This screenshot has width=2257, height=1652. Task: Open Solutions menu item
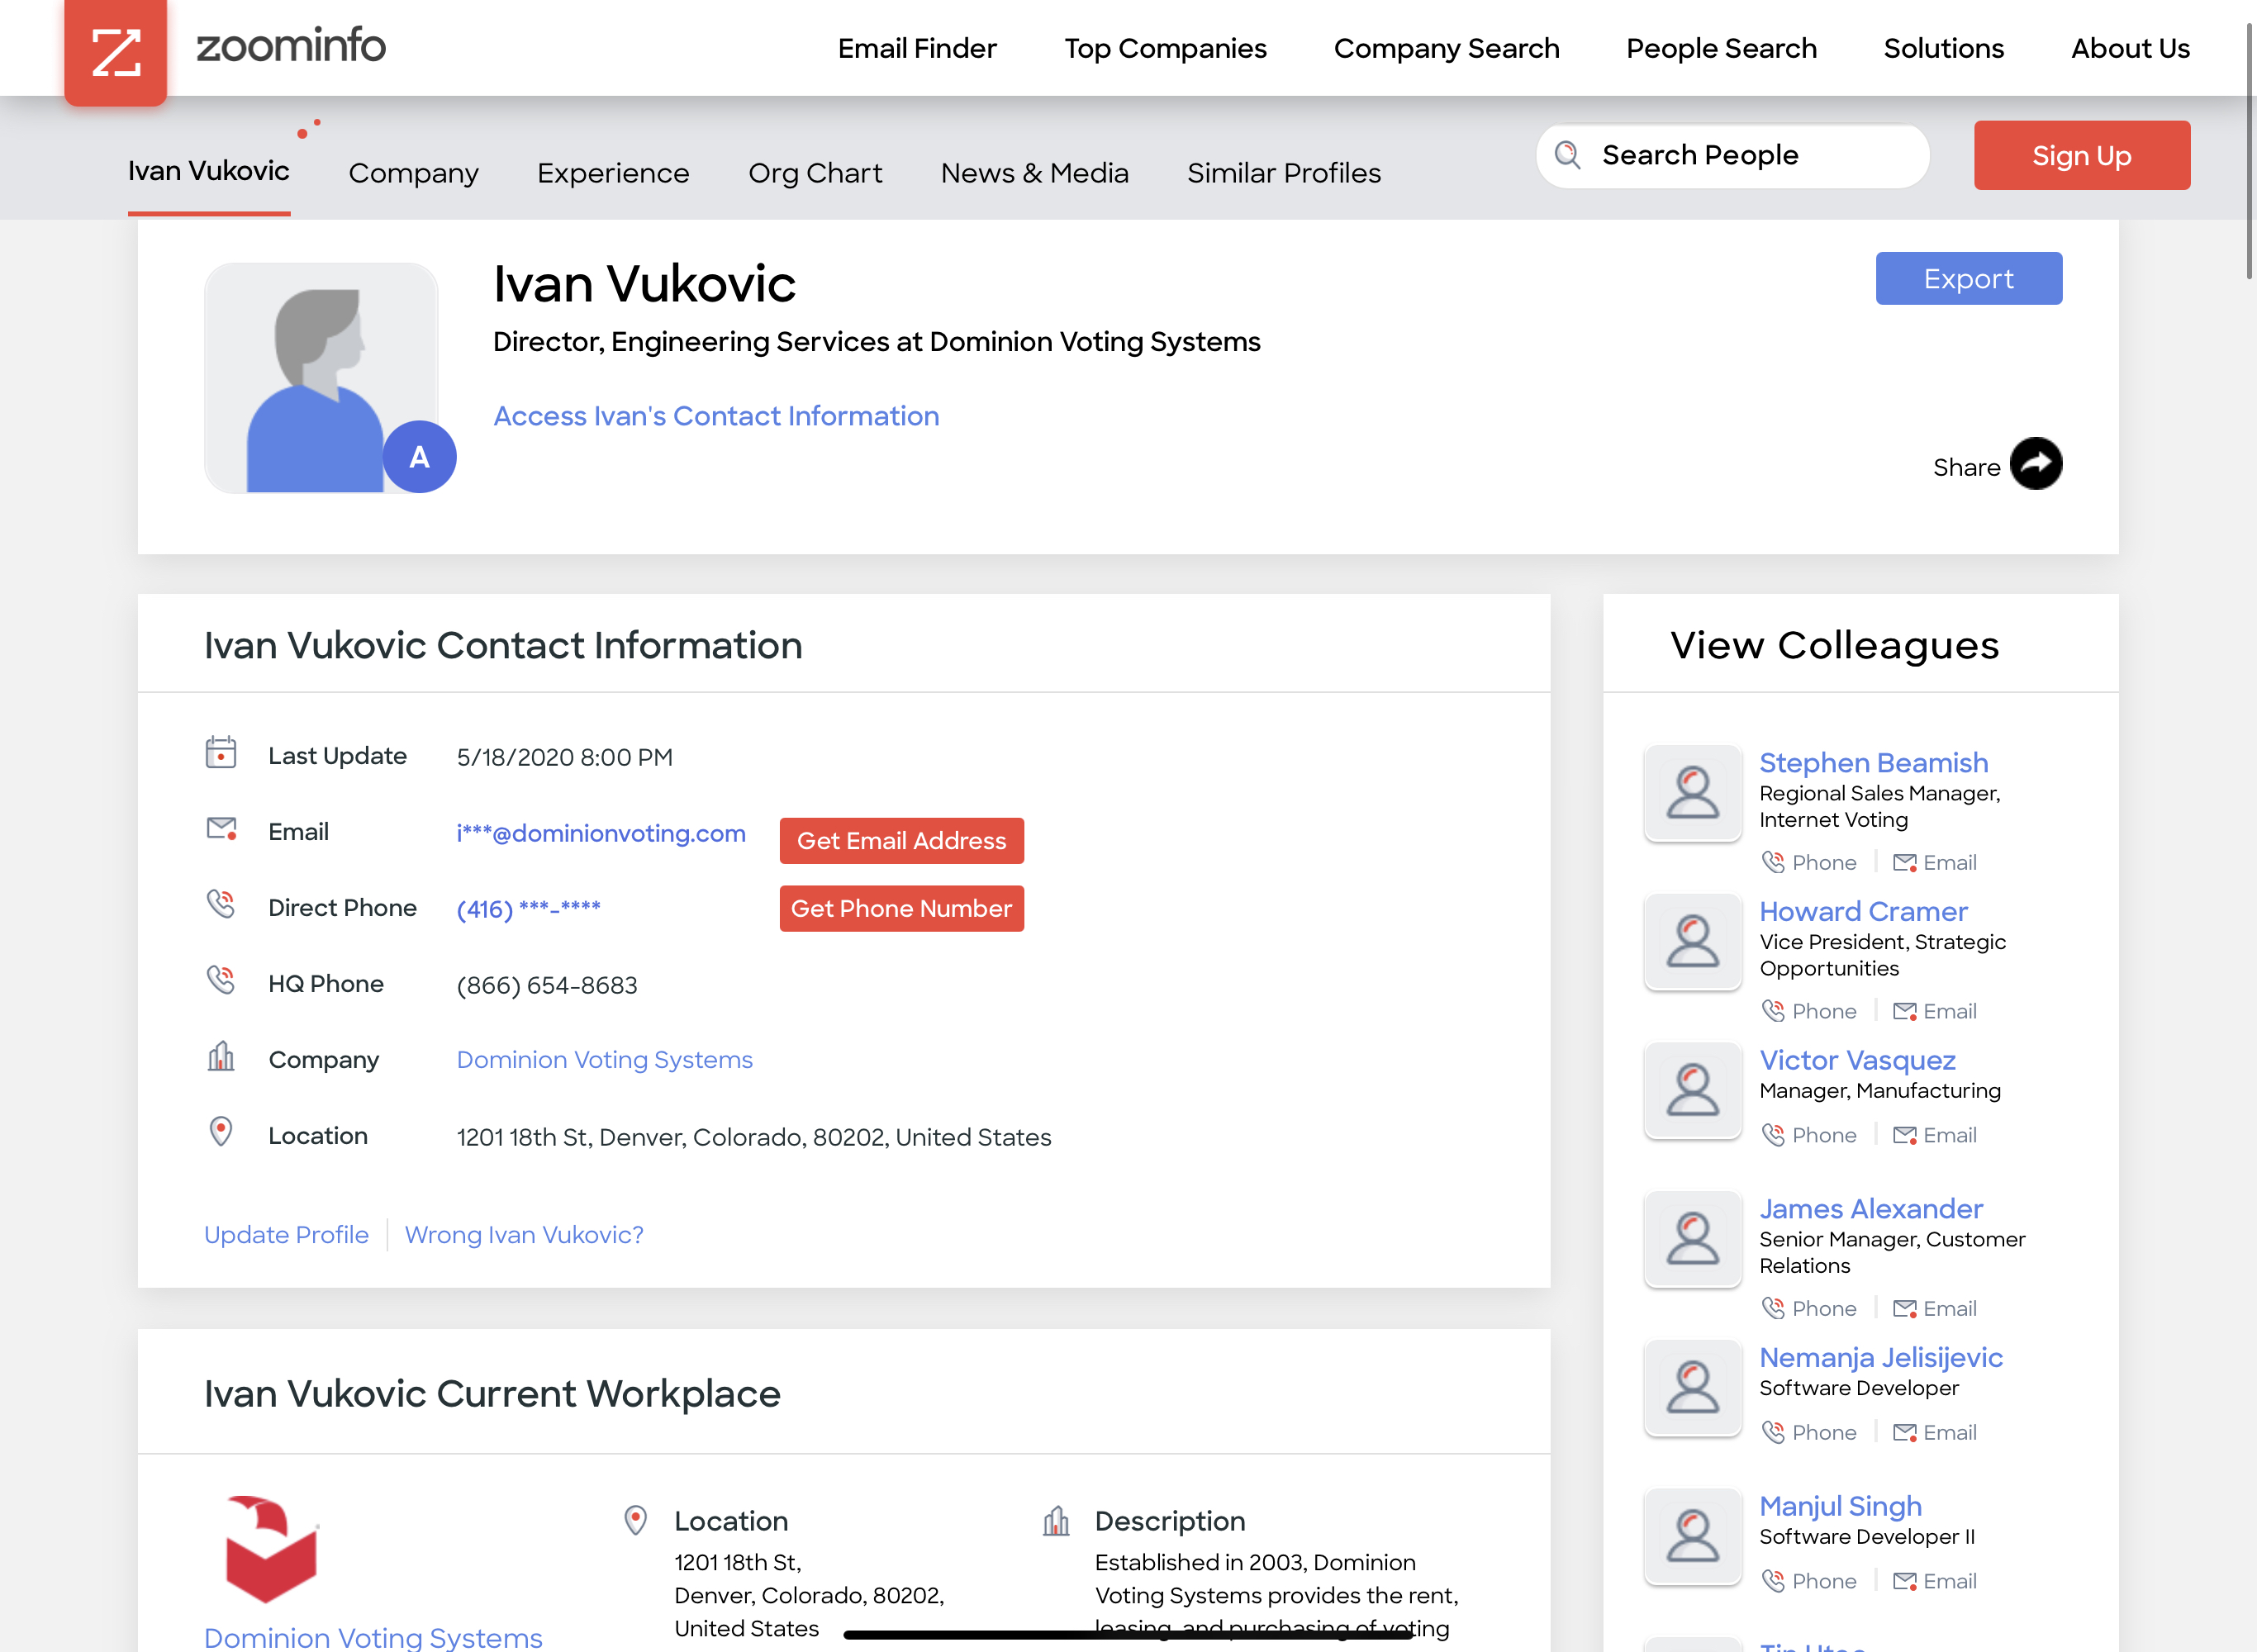[1943, 48]
